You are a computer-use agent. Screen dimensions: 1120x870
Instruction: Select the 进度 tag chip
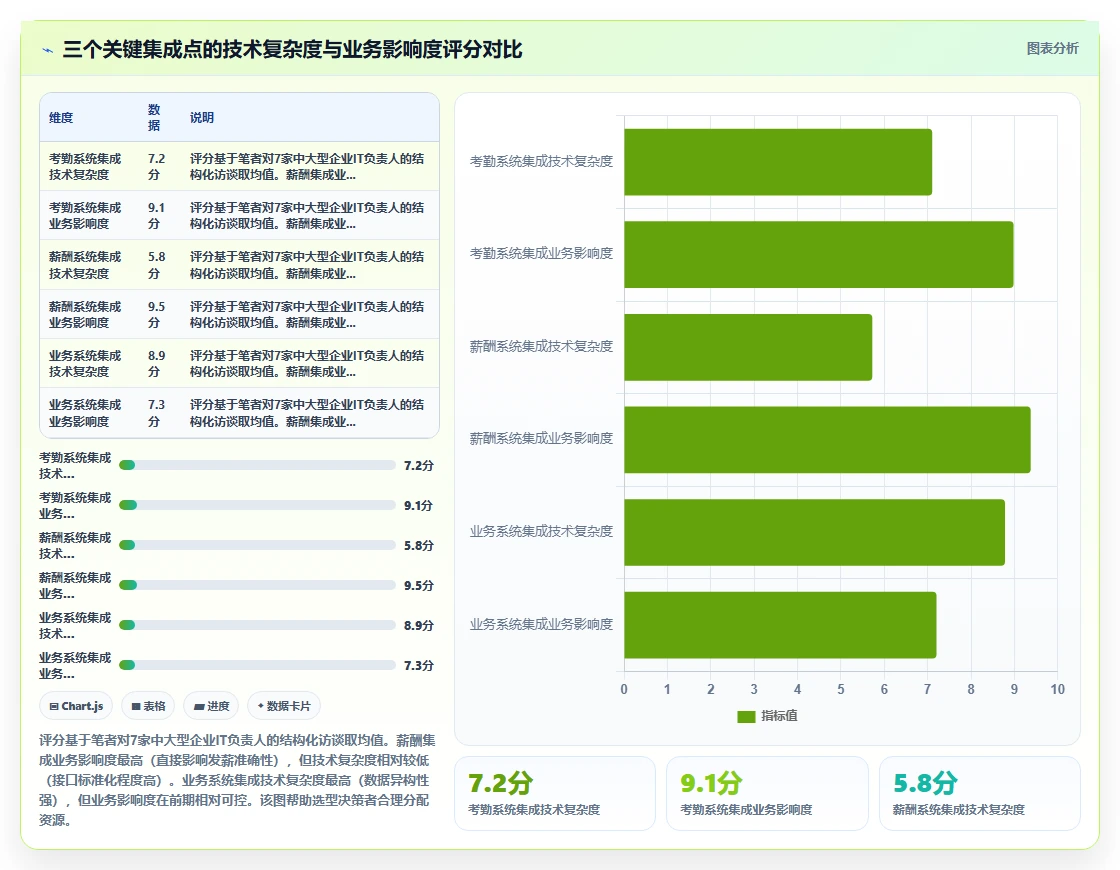(211, 706)
